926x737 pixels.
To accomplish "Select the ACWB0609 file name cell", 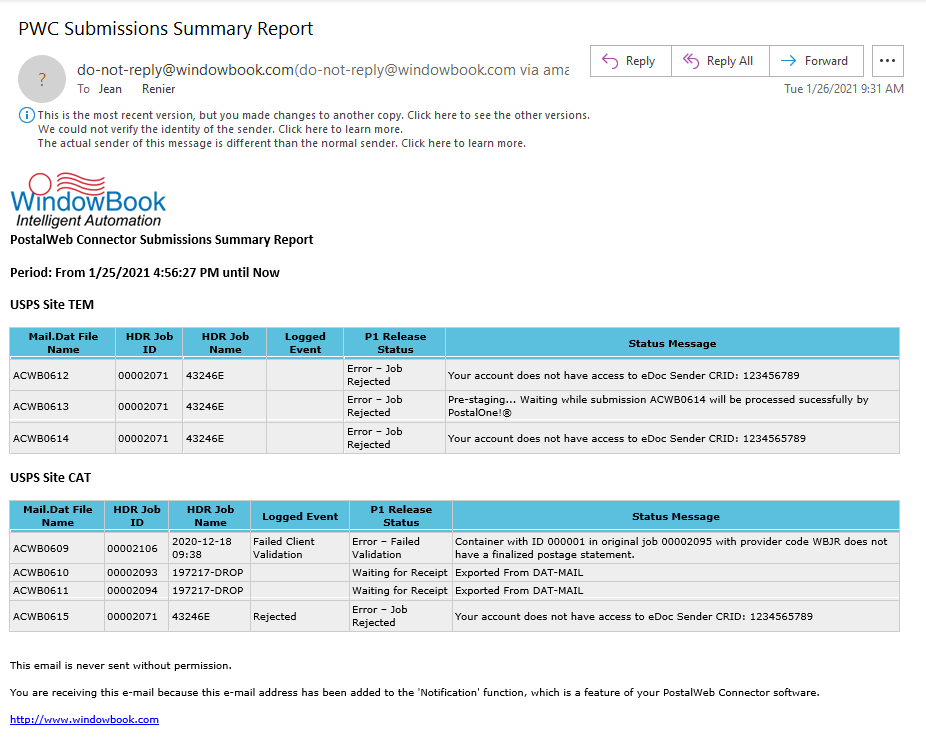I will (x=57, y=548).
